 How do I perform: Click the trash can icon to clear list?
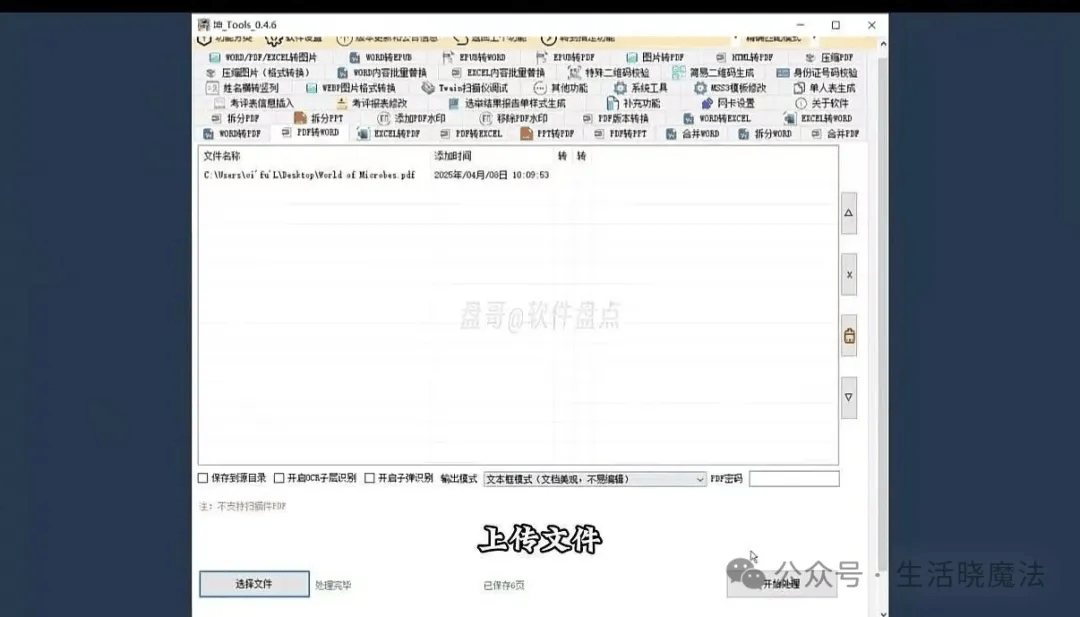pos(848,336)
